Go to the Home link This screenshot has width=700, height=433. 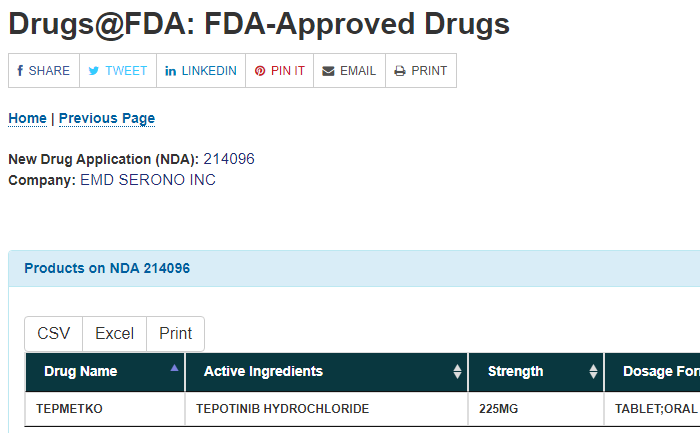pos(27,118)
